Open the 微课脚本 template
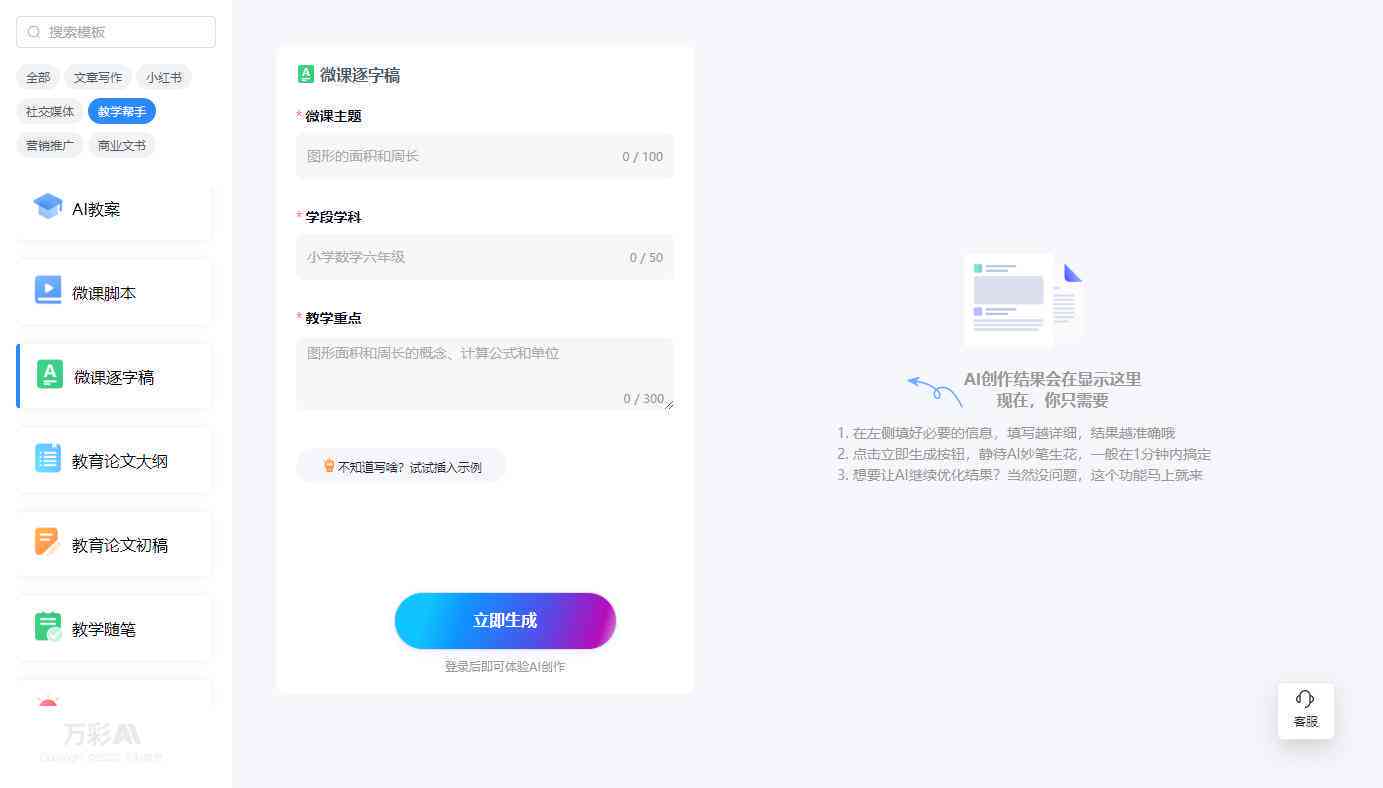The image size is (1383, 788). point(114,293)
